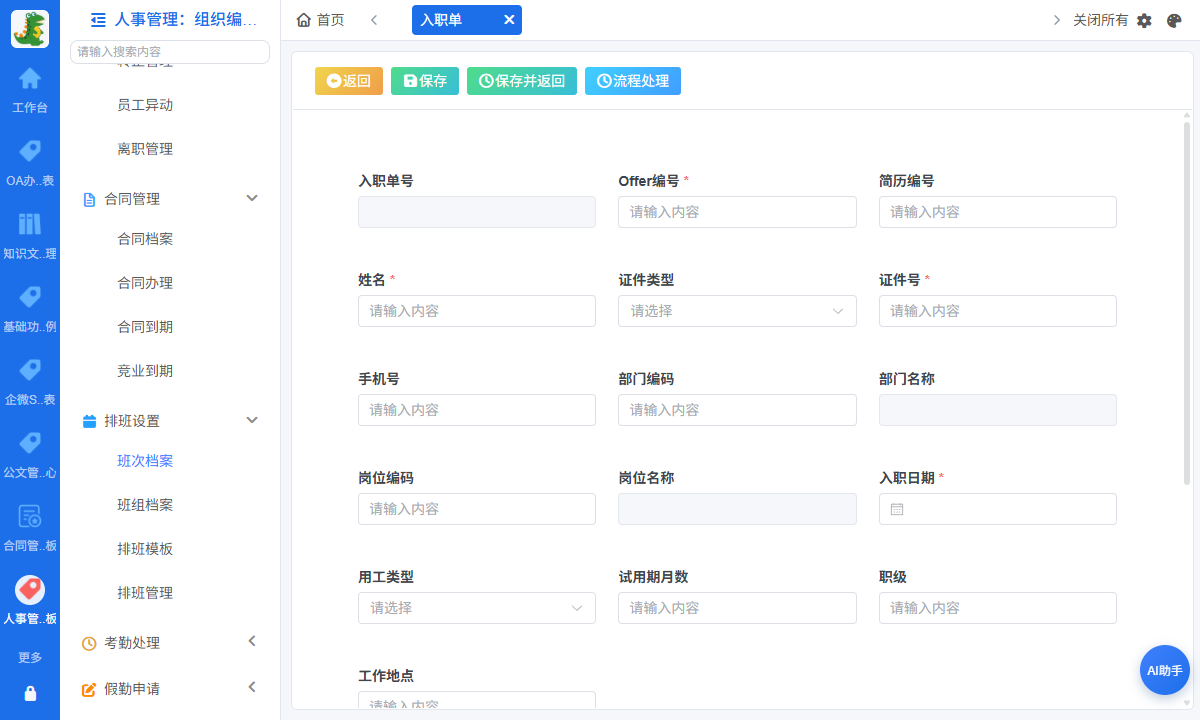
Task: Click 关闭所有 to close all tabs
Action: (1100, 20)
